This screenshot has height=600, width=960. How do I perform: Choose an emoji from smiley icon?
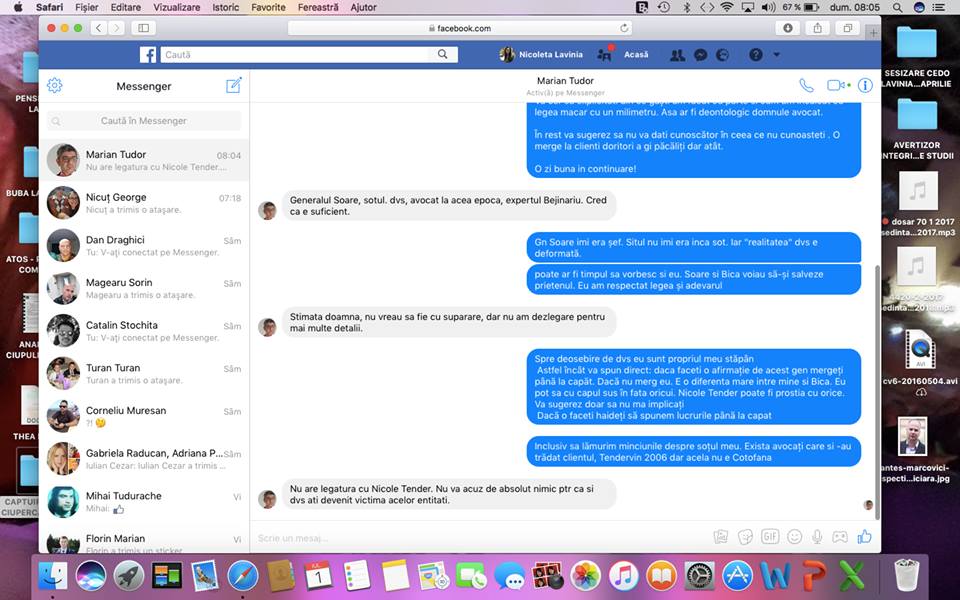pyautogui.click(x=794, y=537)
